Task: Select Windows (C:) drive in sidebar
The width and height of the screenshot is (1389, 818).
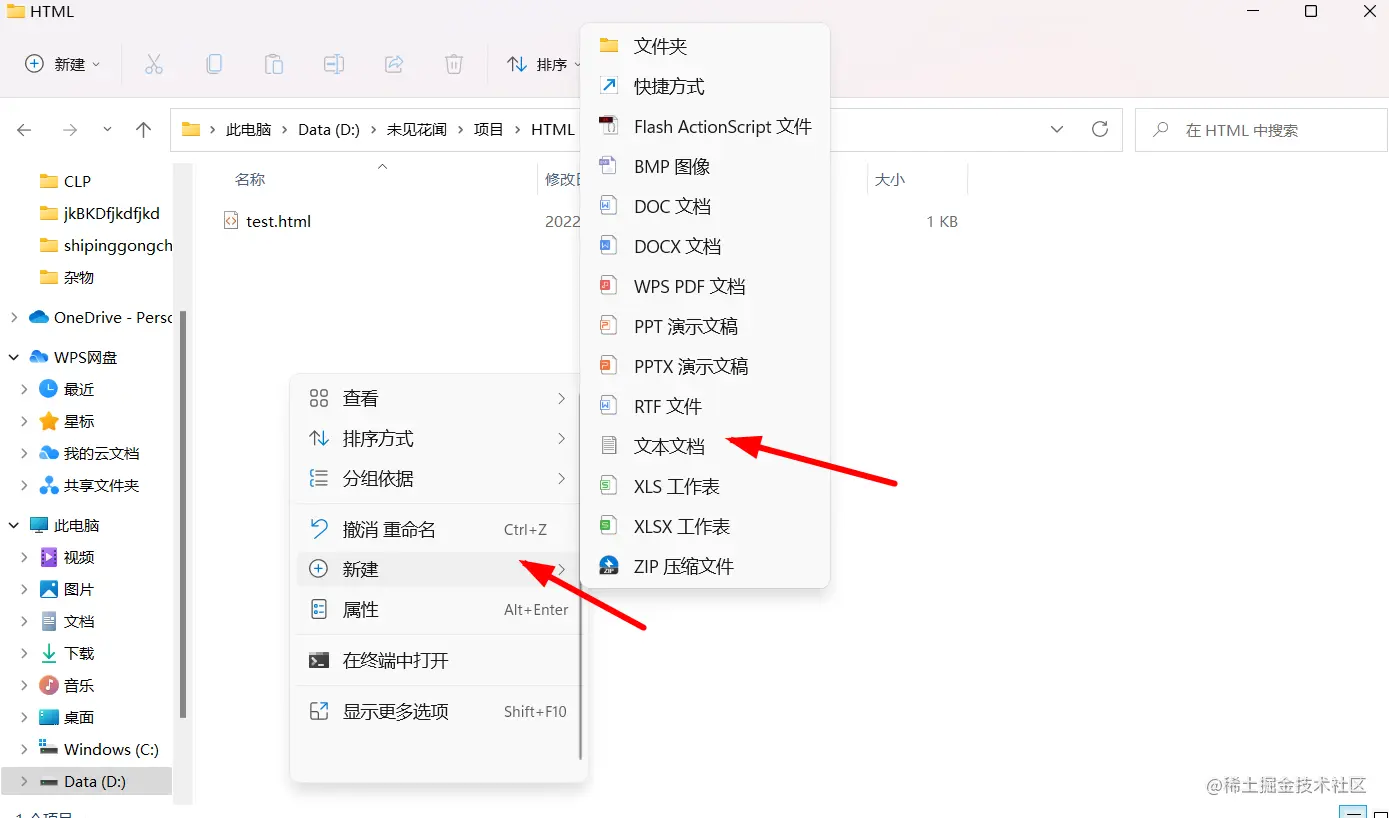Action: pos(99,749)
